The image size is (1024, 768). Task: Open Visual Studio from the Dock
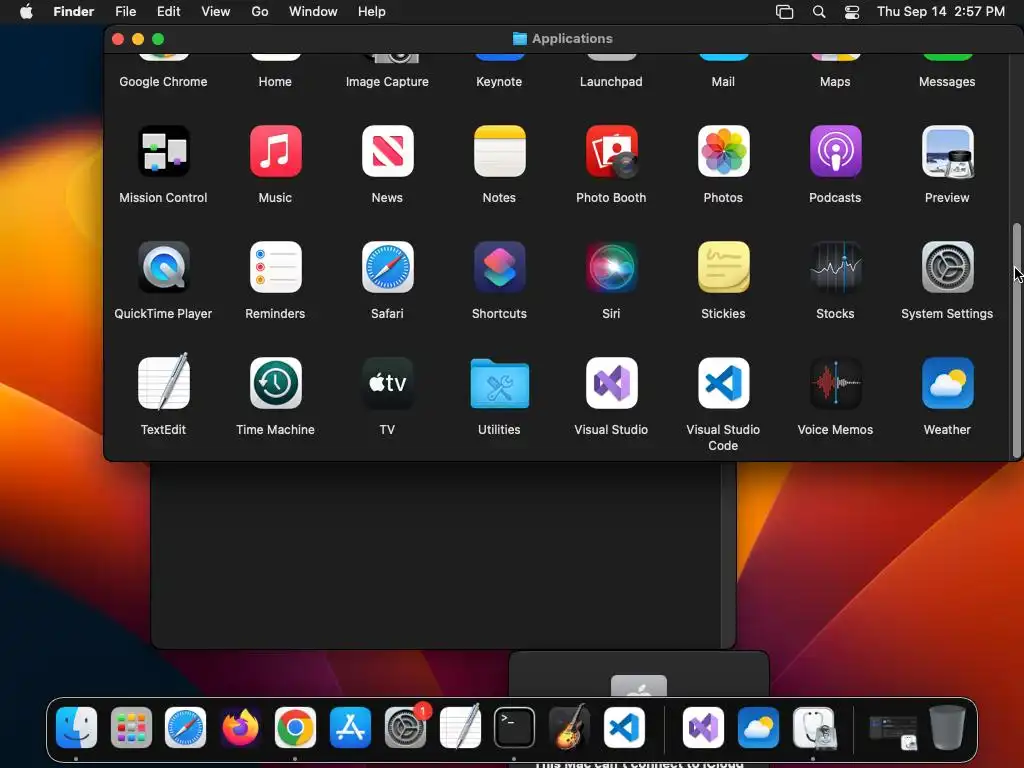point(703,728)
